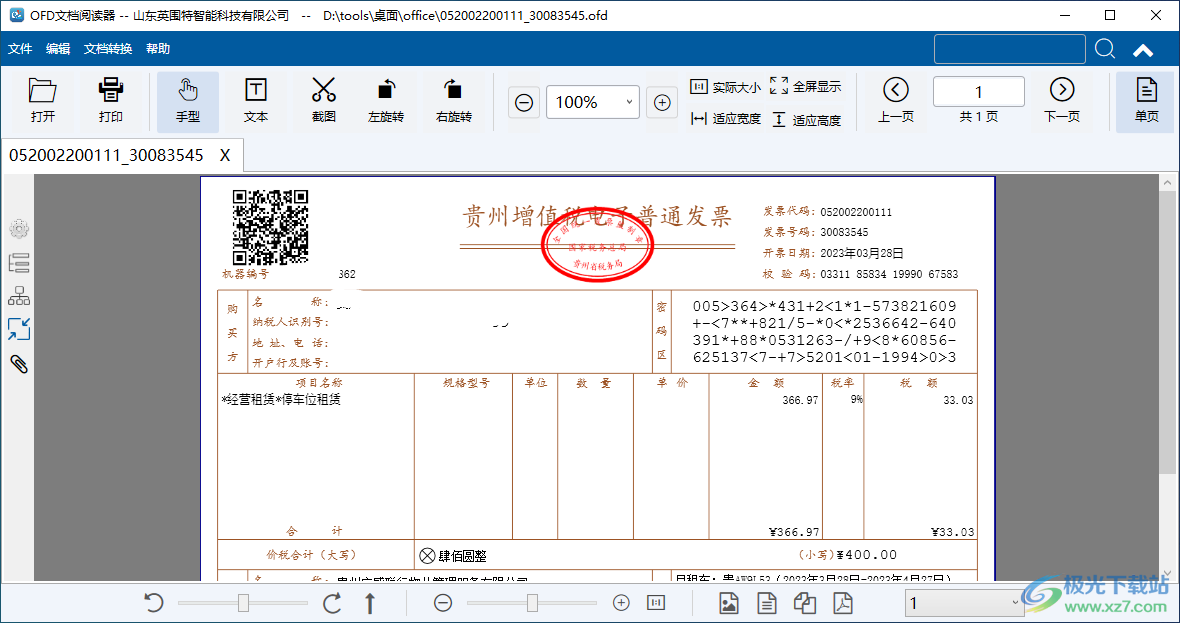This screenshot has width=1180, height=623.
Task: Select the 手型 hand tool
Action: [187, 101]
